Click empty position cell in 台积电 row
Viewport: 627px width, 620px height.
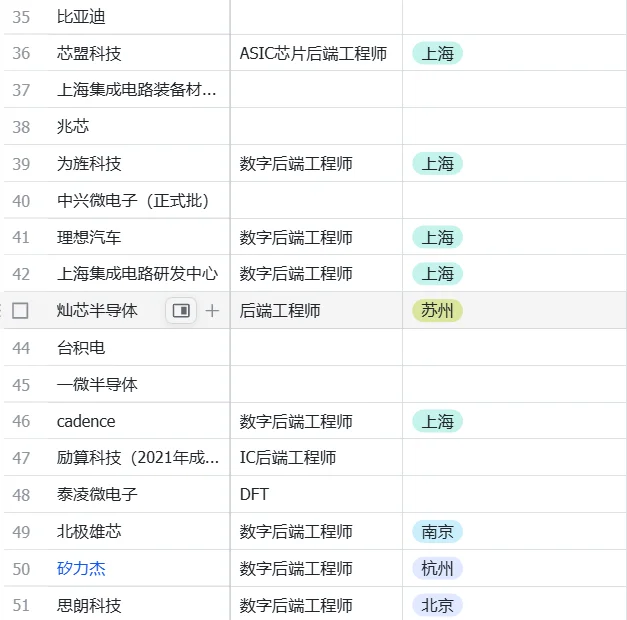pos(316,348)
